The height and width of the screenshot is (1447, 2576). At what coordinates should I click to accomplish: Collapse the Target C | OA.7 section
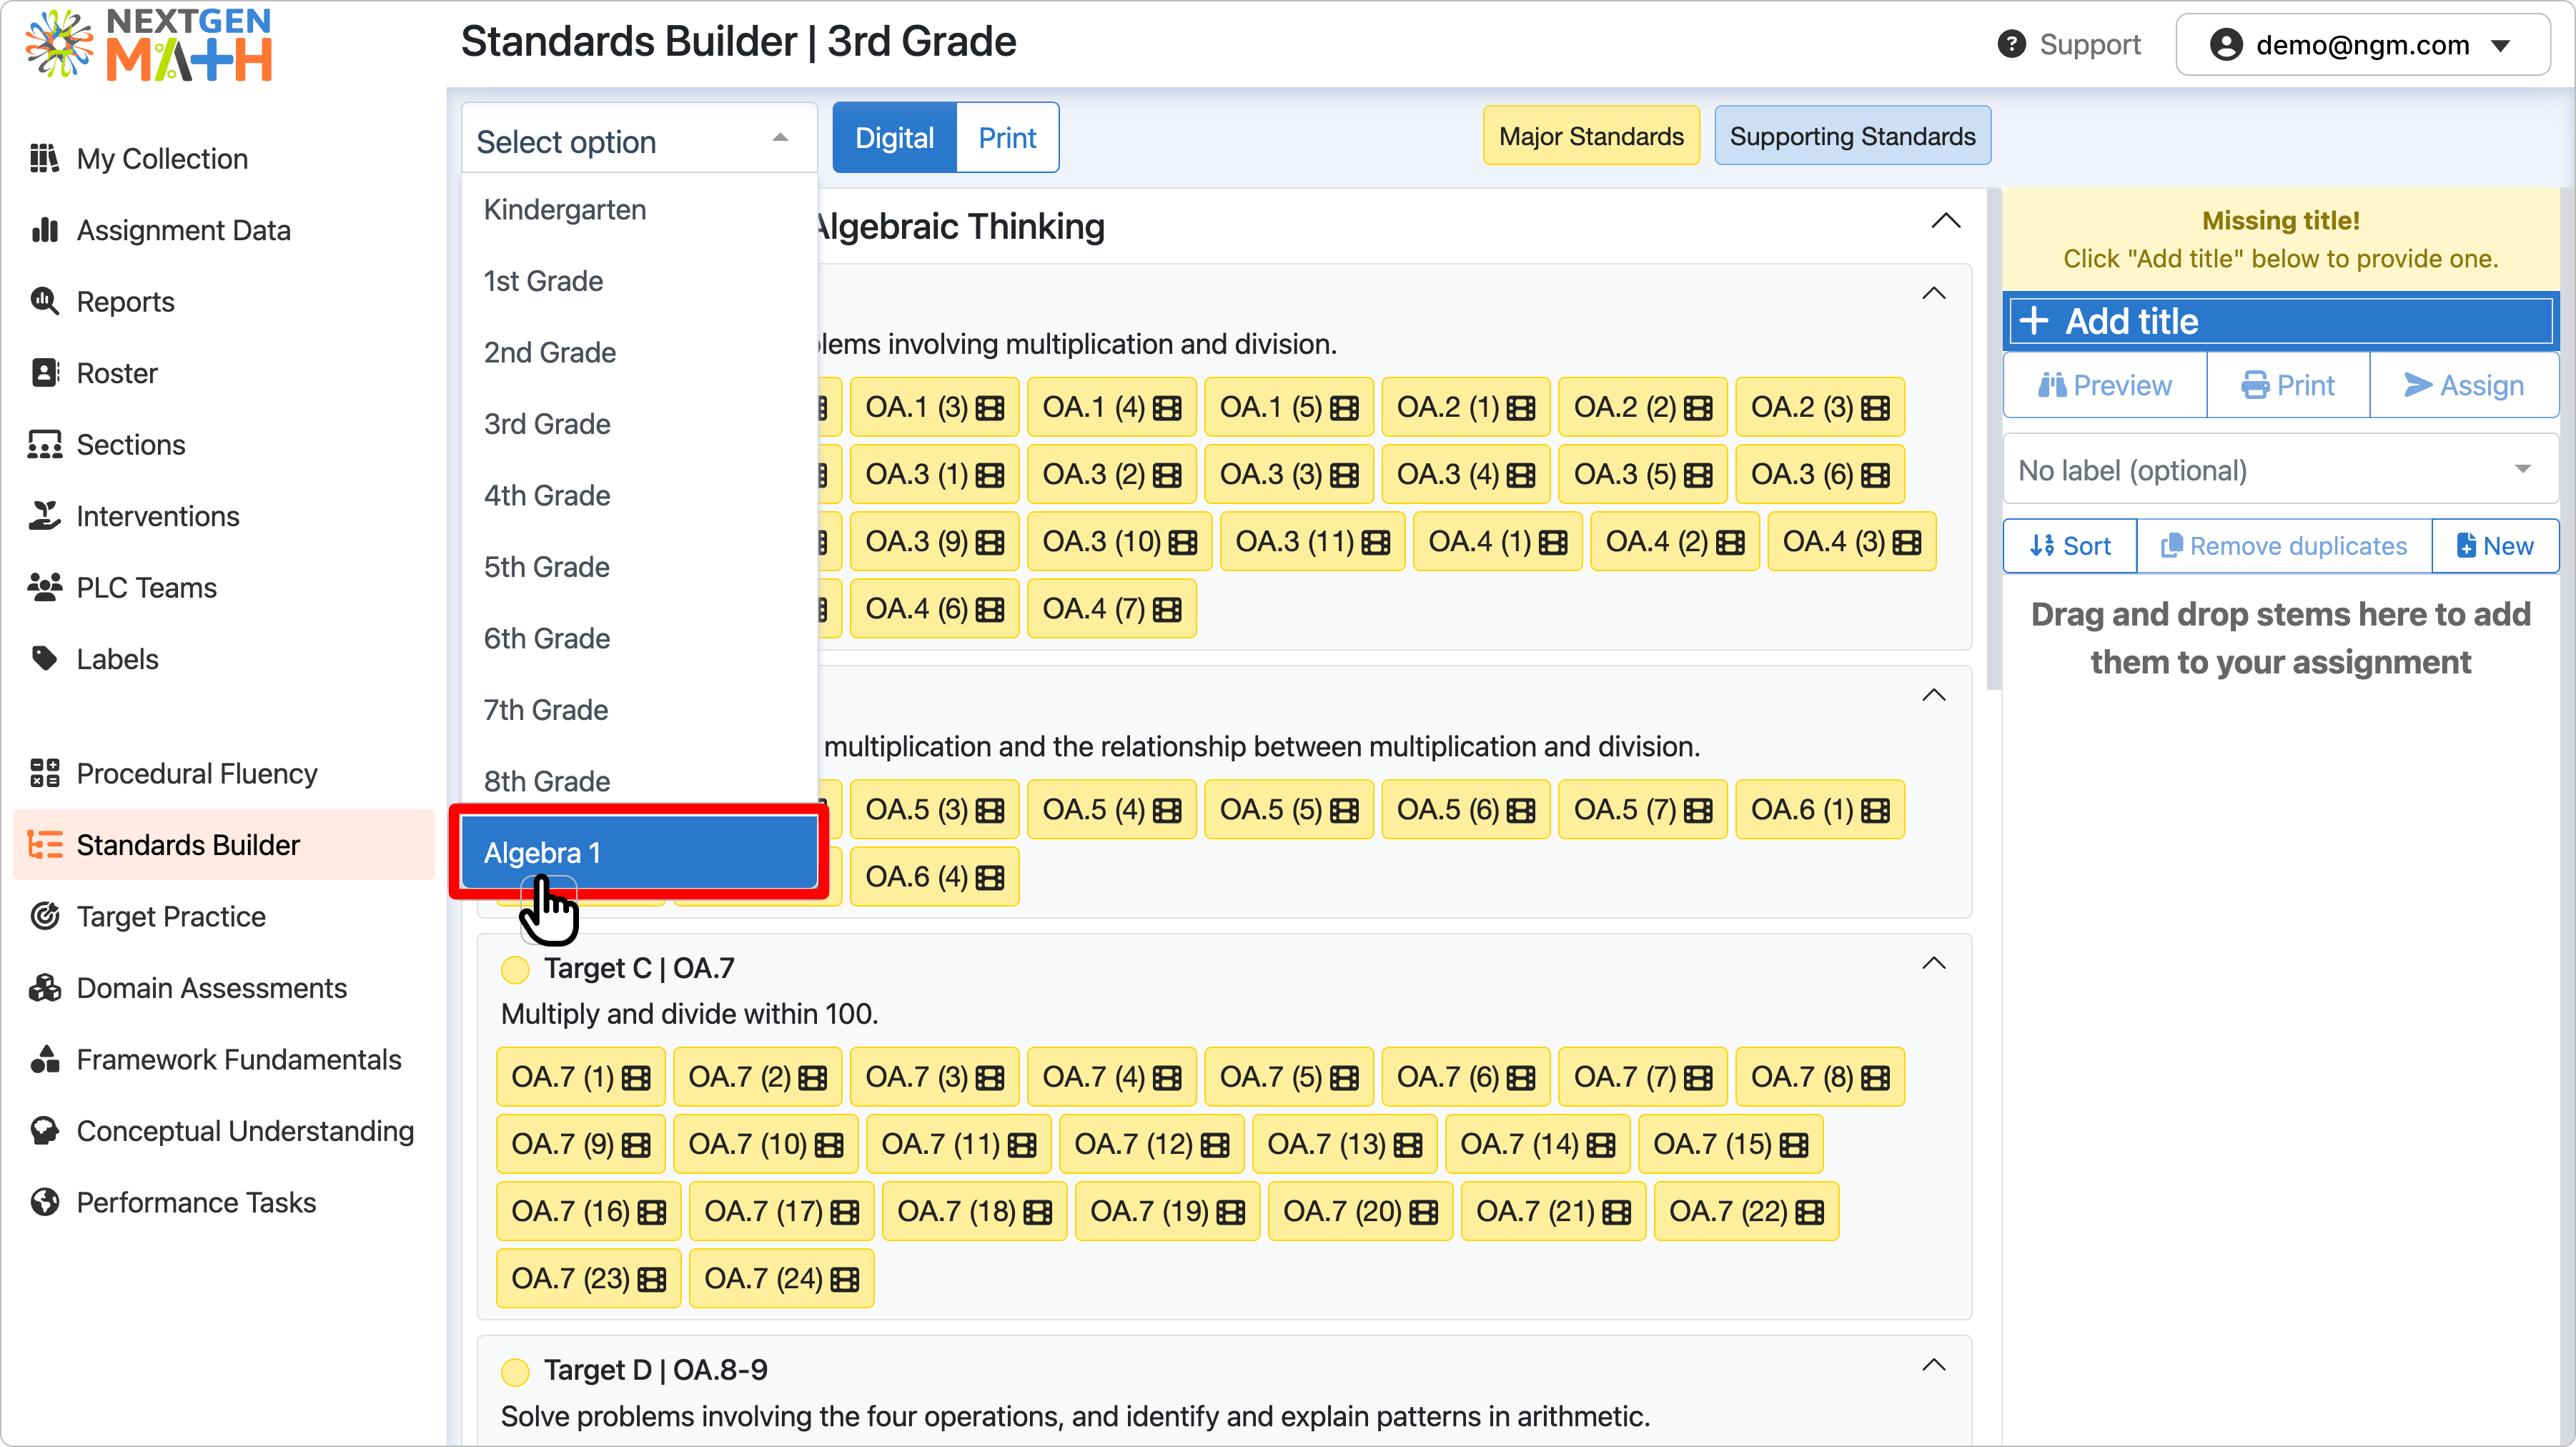(x=1934, y=963)
